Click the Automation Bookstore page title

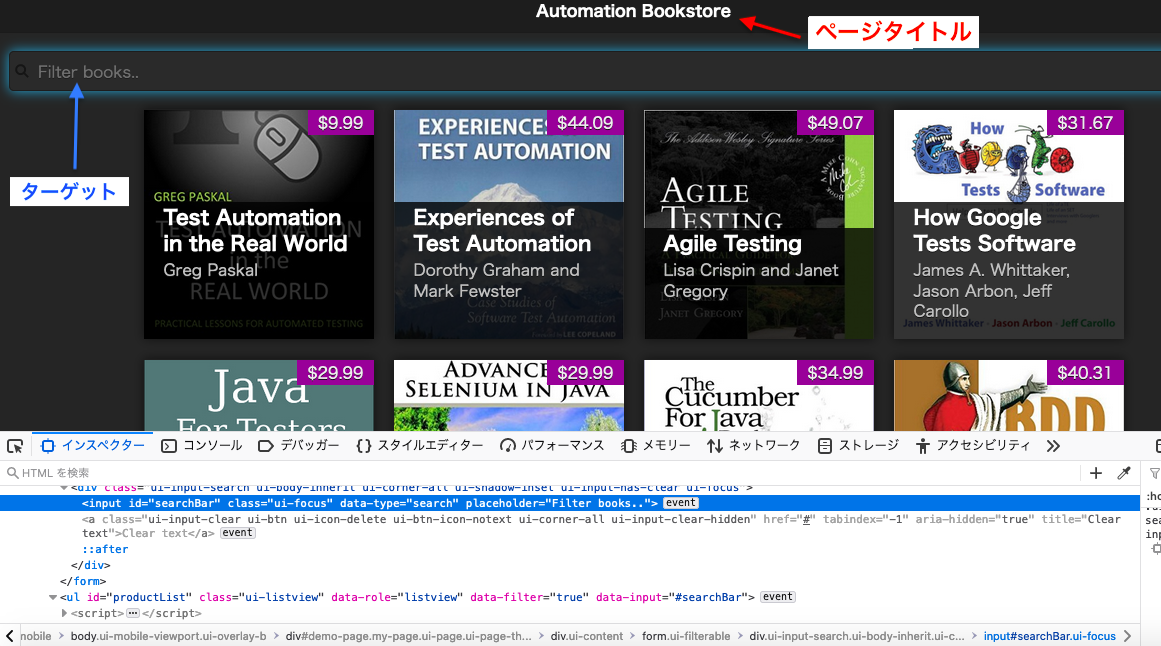(633, 11)
